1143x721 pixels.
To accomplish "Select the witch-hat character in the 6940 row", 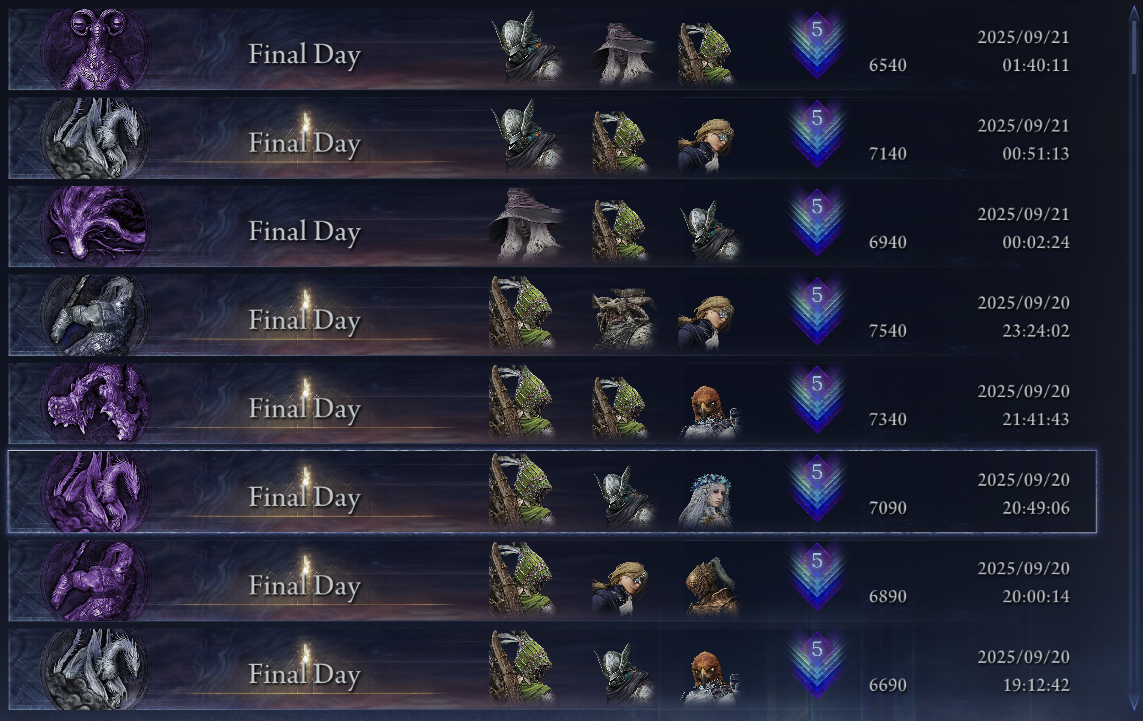I will coord(526,226).
